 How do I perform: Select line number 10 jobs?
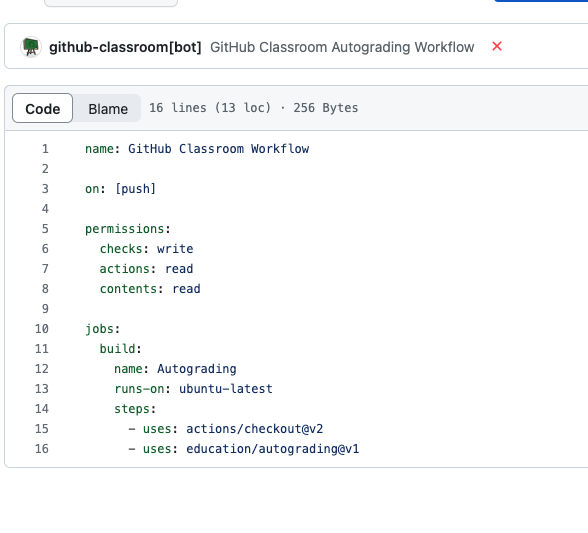click(42, 329)
